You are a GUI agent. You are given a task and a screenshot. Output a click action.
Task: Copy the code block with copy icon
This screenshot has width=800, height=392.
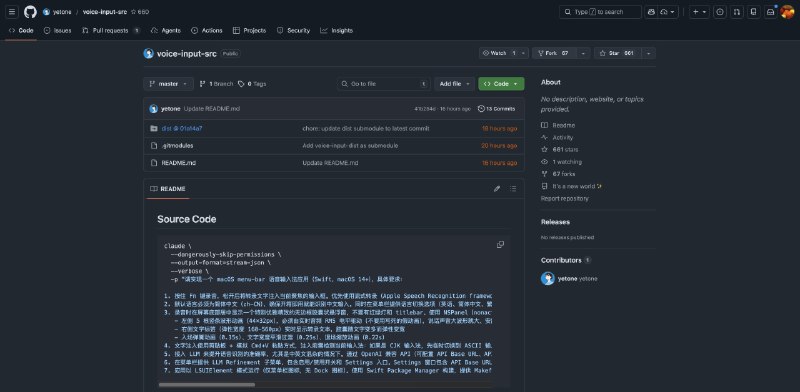click(x=500, y=245)
